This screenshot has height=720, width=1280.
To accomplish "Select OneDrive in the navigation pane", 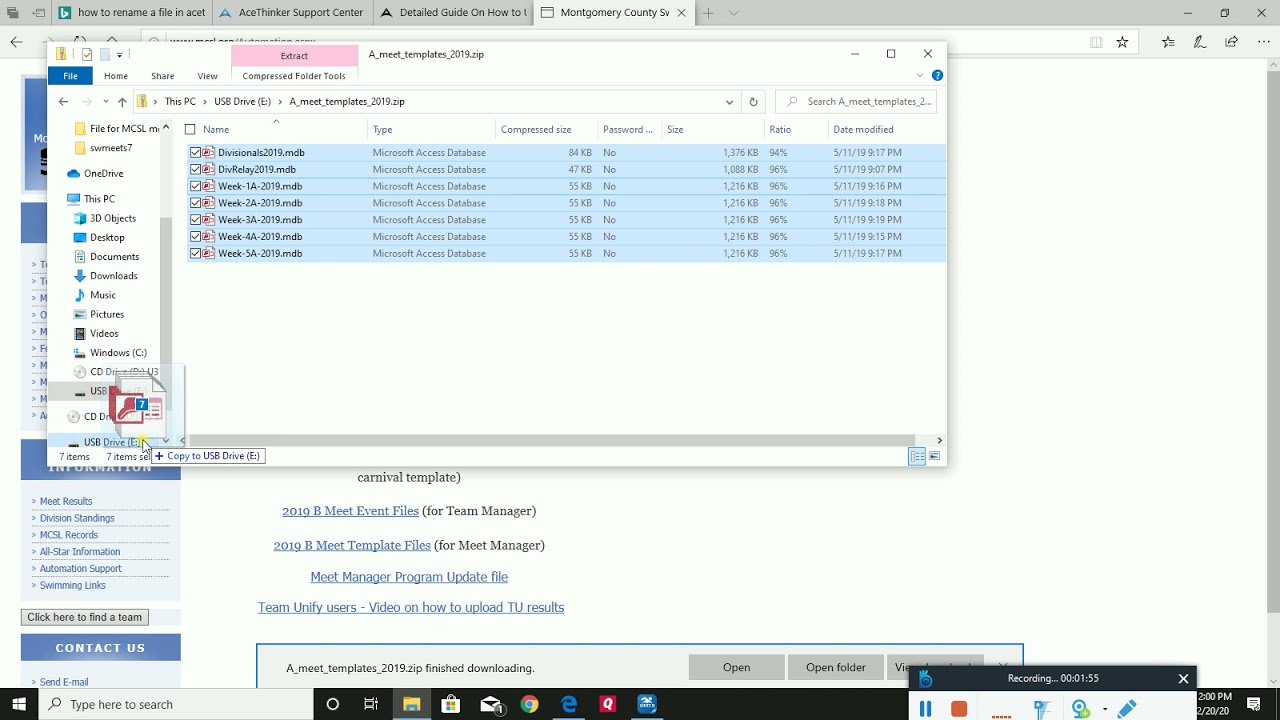I will coord(103,174).
